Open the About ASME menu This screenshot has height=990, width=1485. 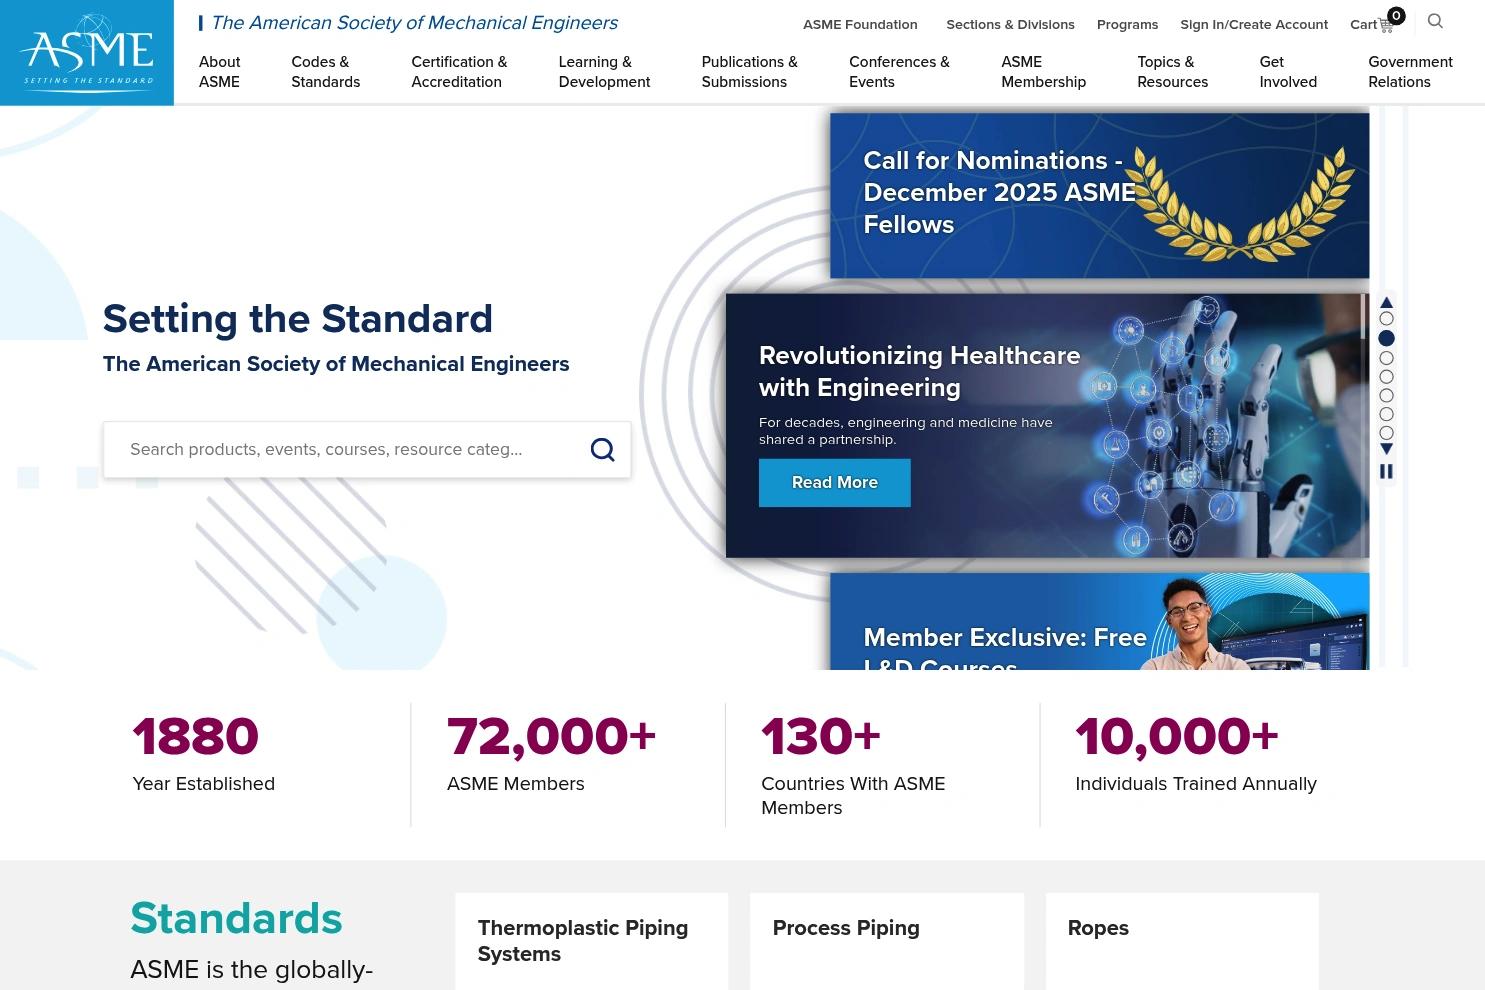[x=219, y=72]
